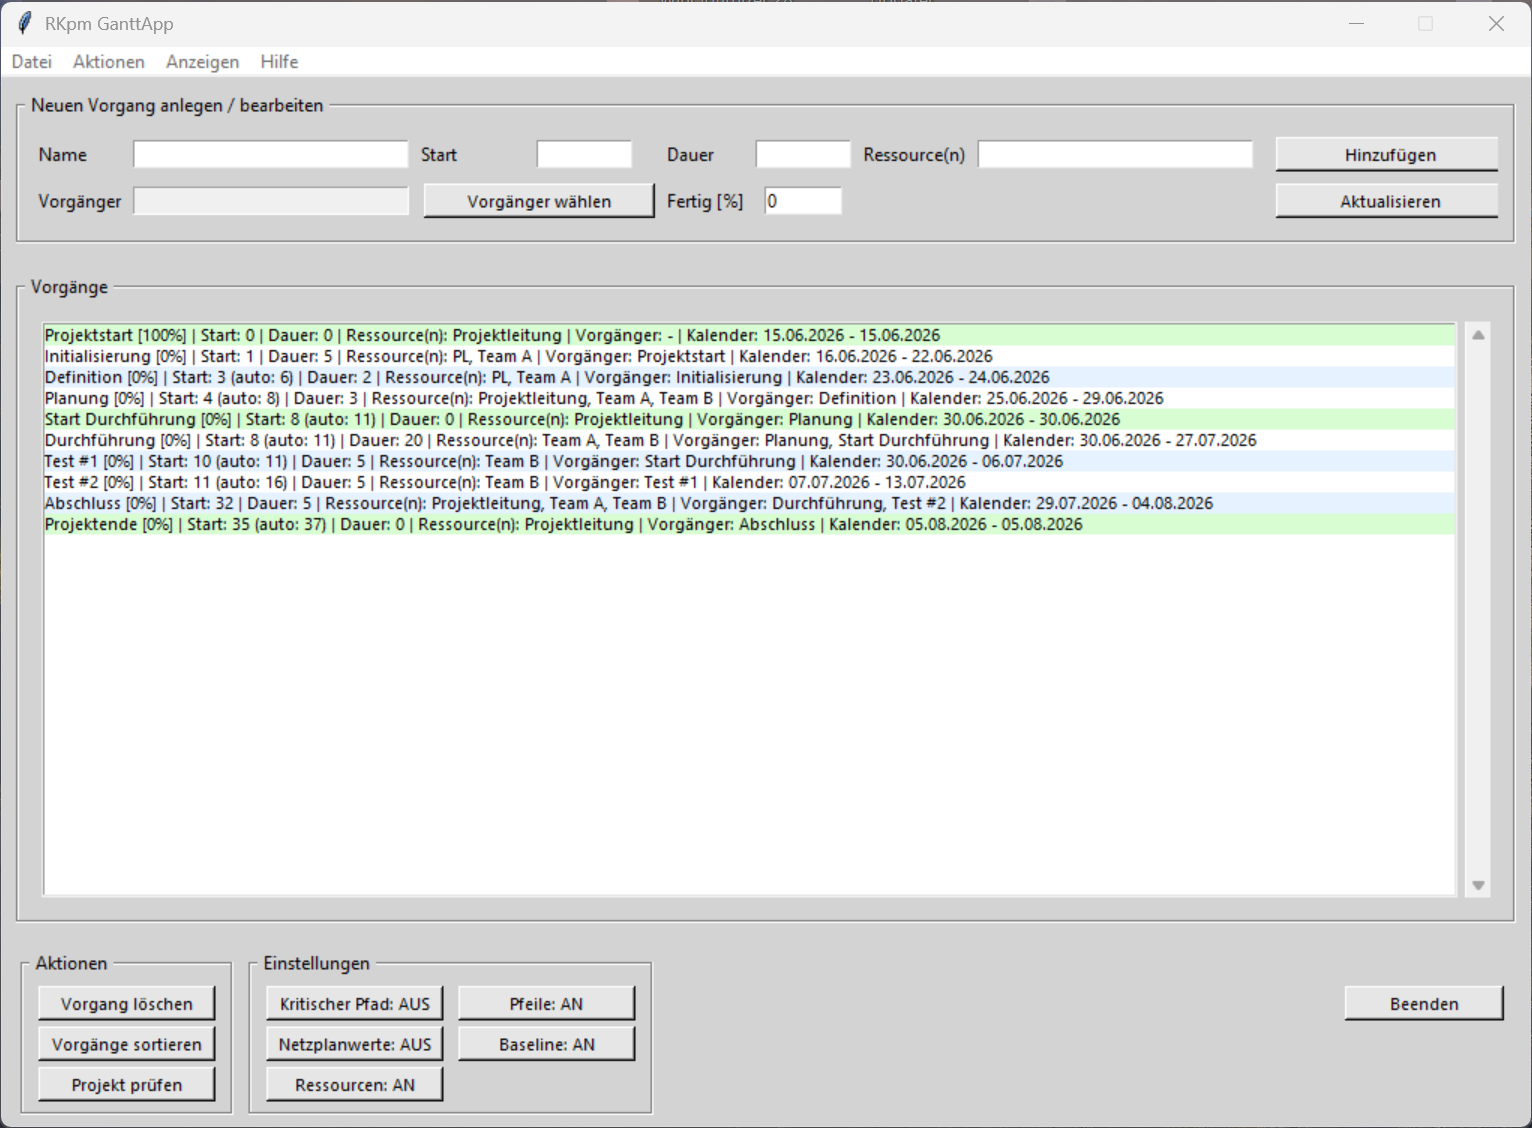Open the Vorgänger wählen dialog
The width and height of the screenshot is (1532, 1128).
tap(539, 201)
